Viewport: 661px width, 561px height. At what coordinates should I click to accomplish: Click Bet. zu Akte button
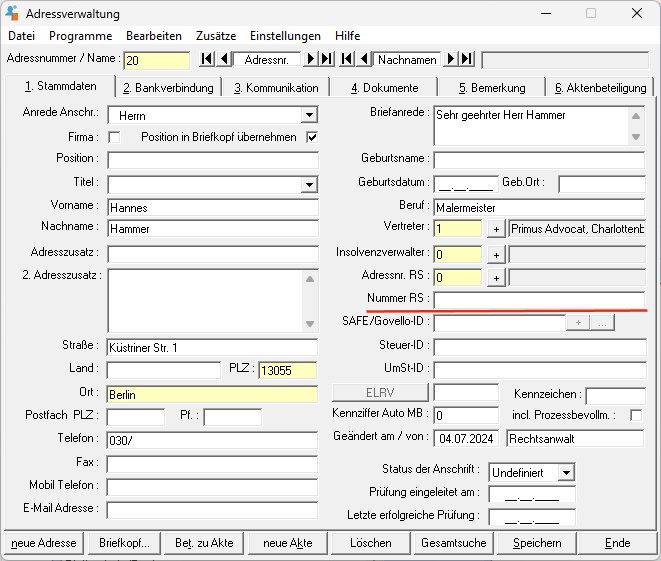coord(204,543)
